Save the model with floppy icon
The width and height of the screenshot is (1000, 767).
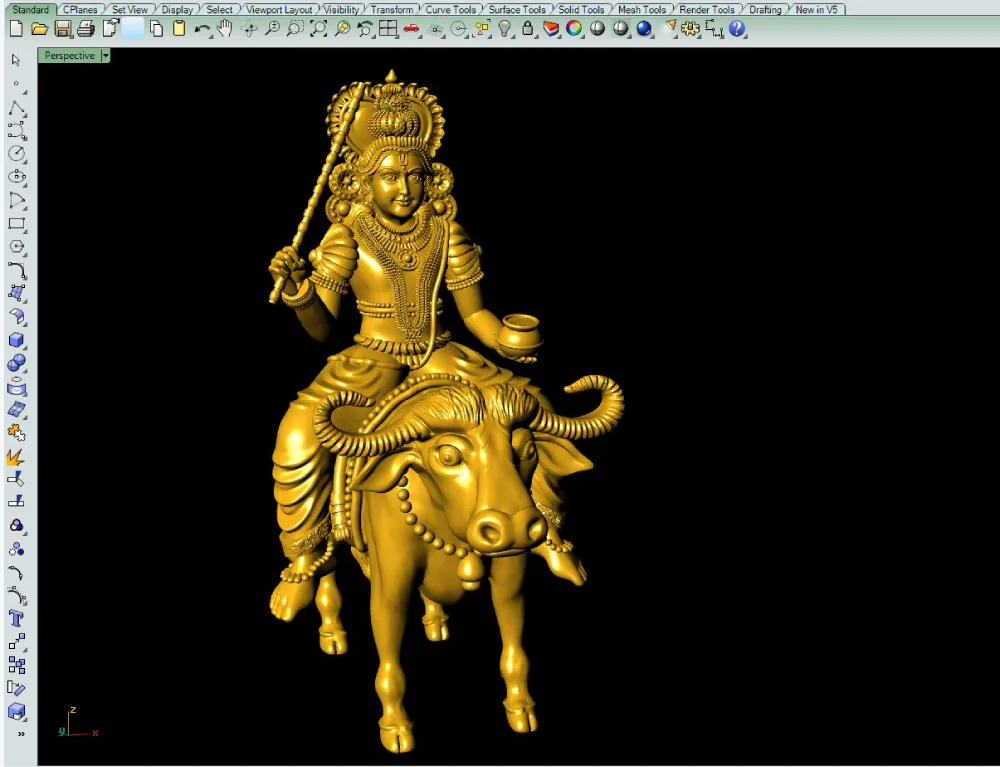pos(62,29)
